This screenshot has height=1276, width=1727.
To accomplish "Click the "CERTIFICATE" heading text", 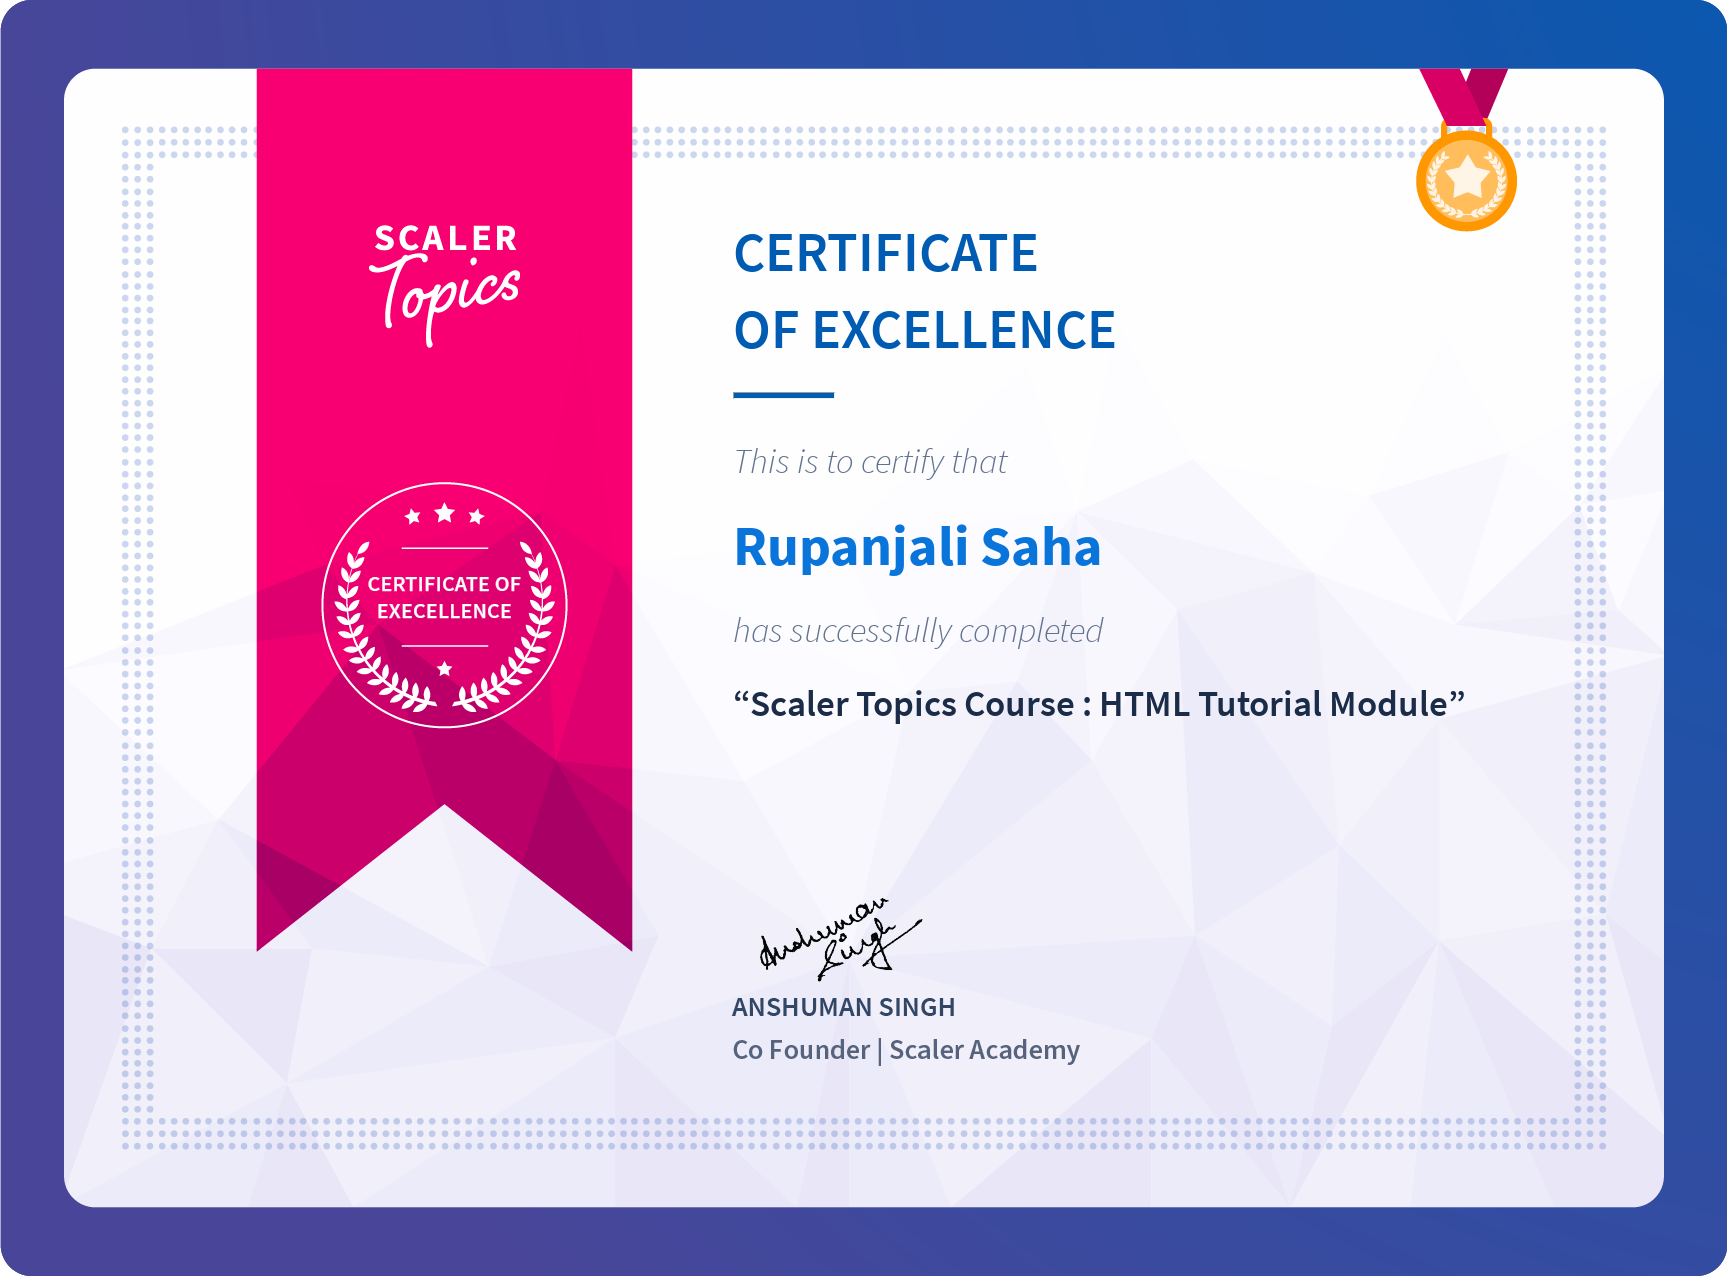I will click(886, 253).
